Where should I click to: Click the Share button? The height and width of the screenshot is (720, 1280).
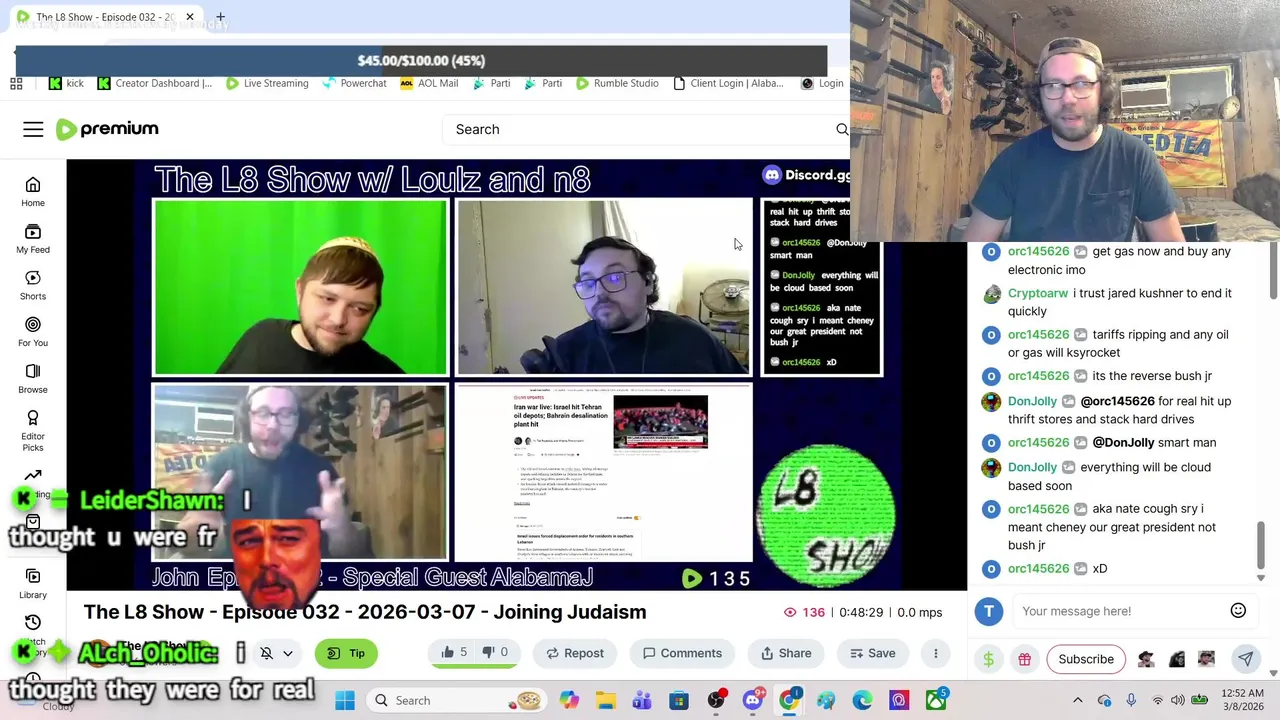click(786, 653)
